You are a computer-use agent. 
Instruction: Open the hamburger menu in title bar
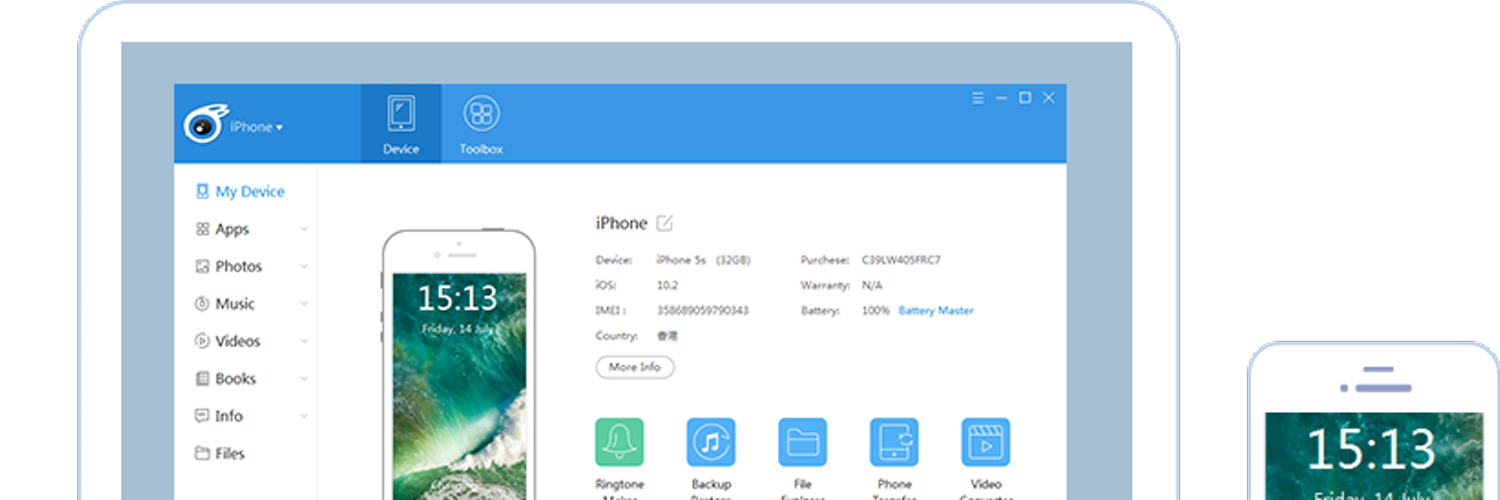(x=978, y=98)
